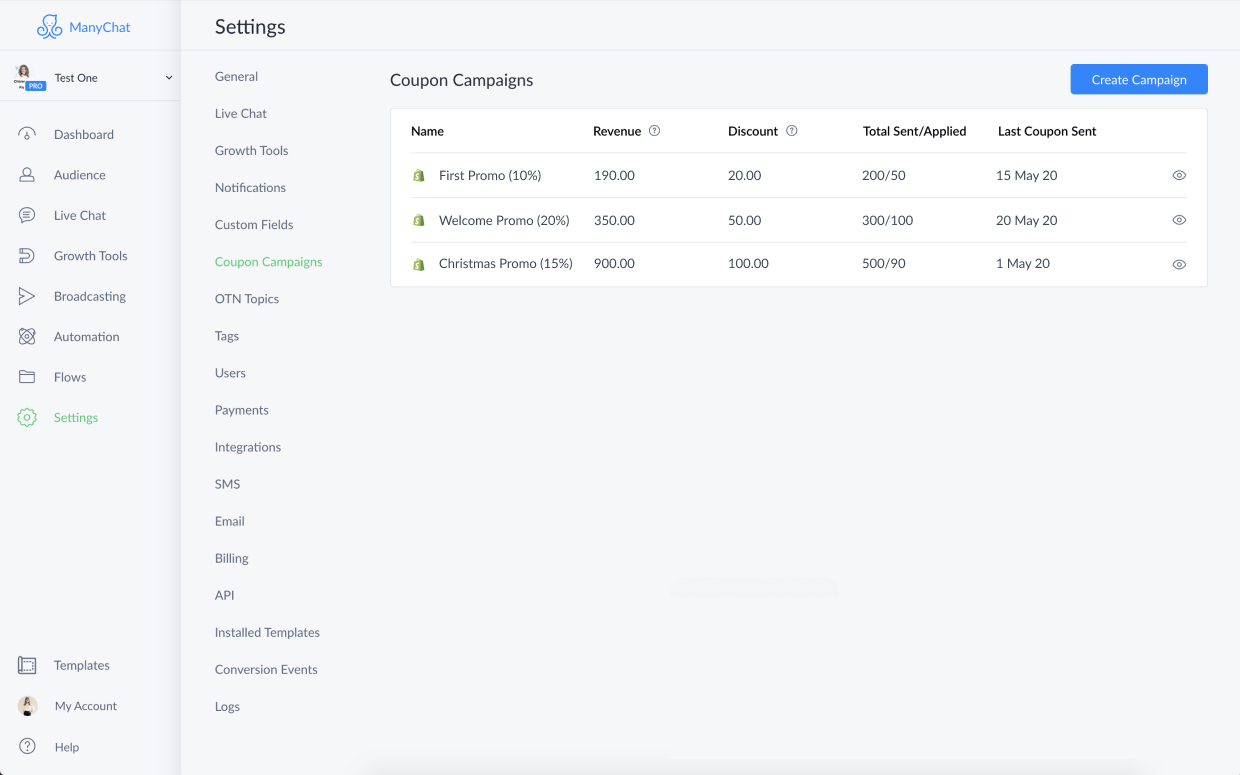Open the Dashboard icon in sidebar

click(27, 134)
